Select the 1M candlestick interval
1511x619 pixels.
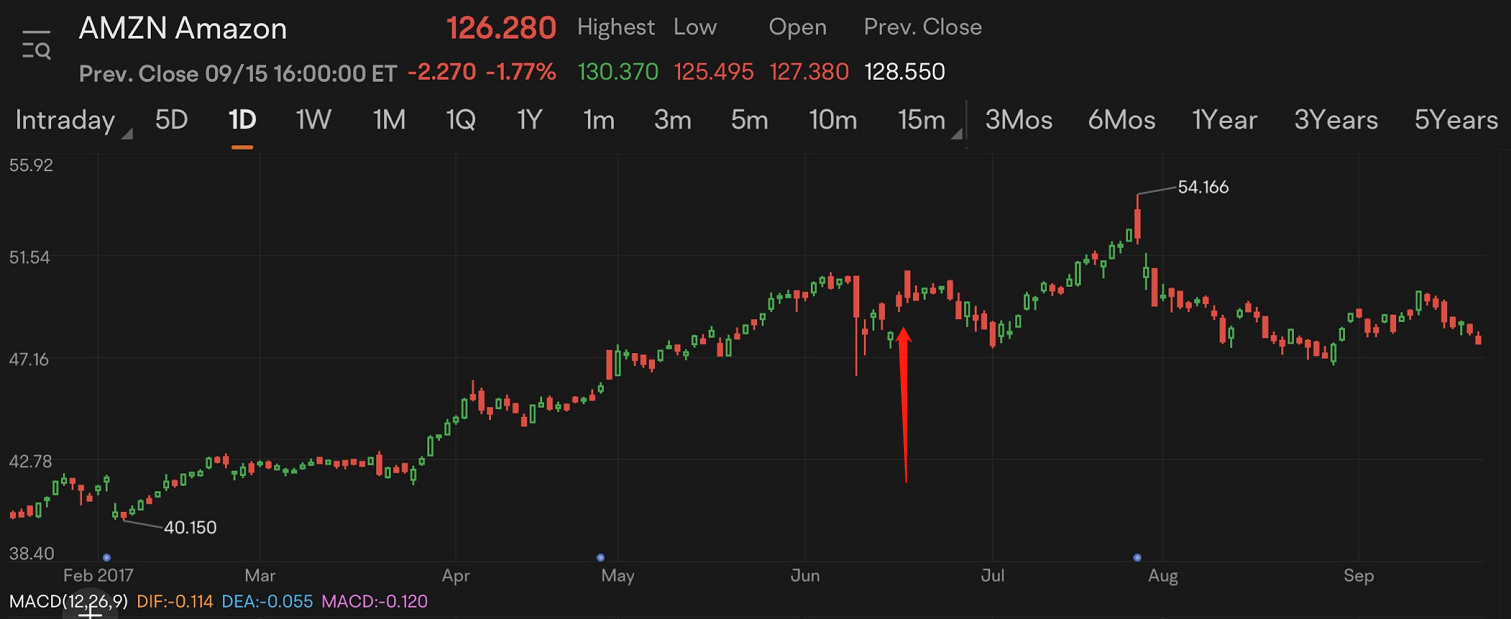[x=389, y=121]
